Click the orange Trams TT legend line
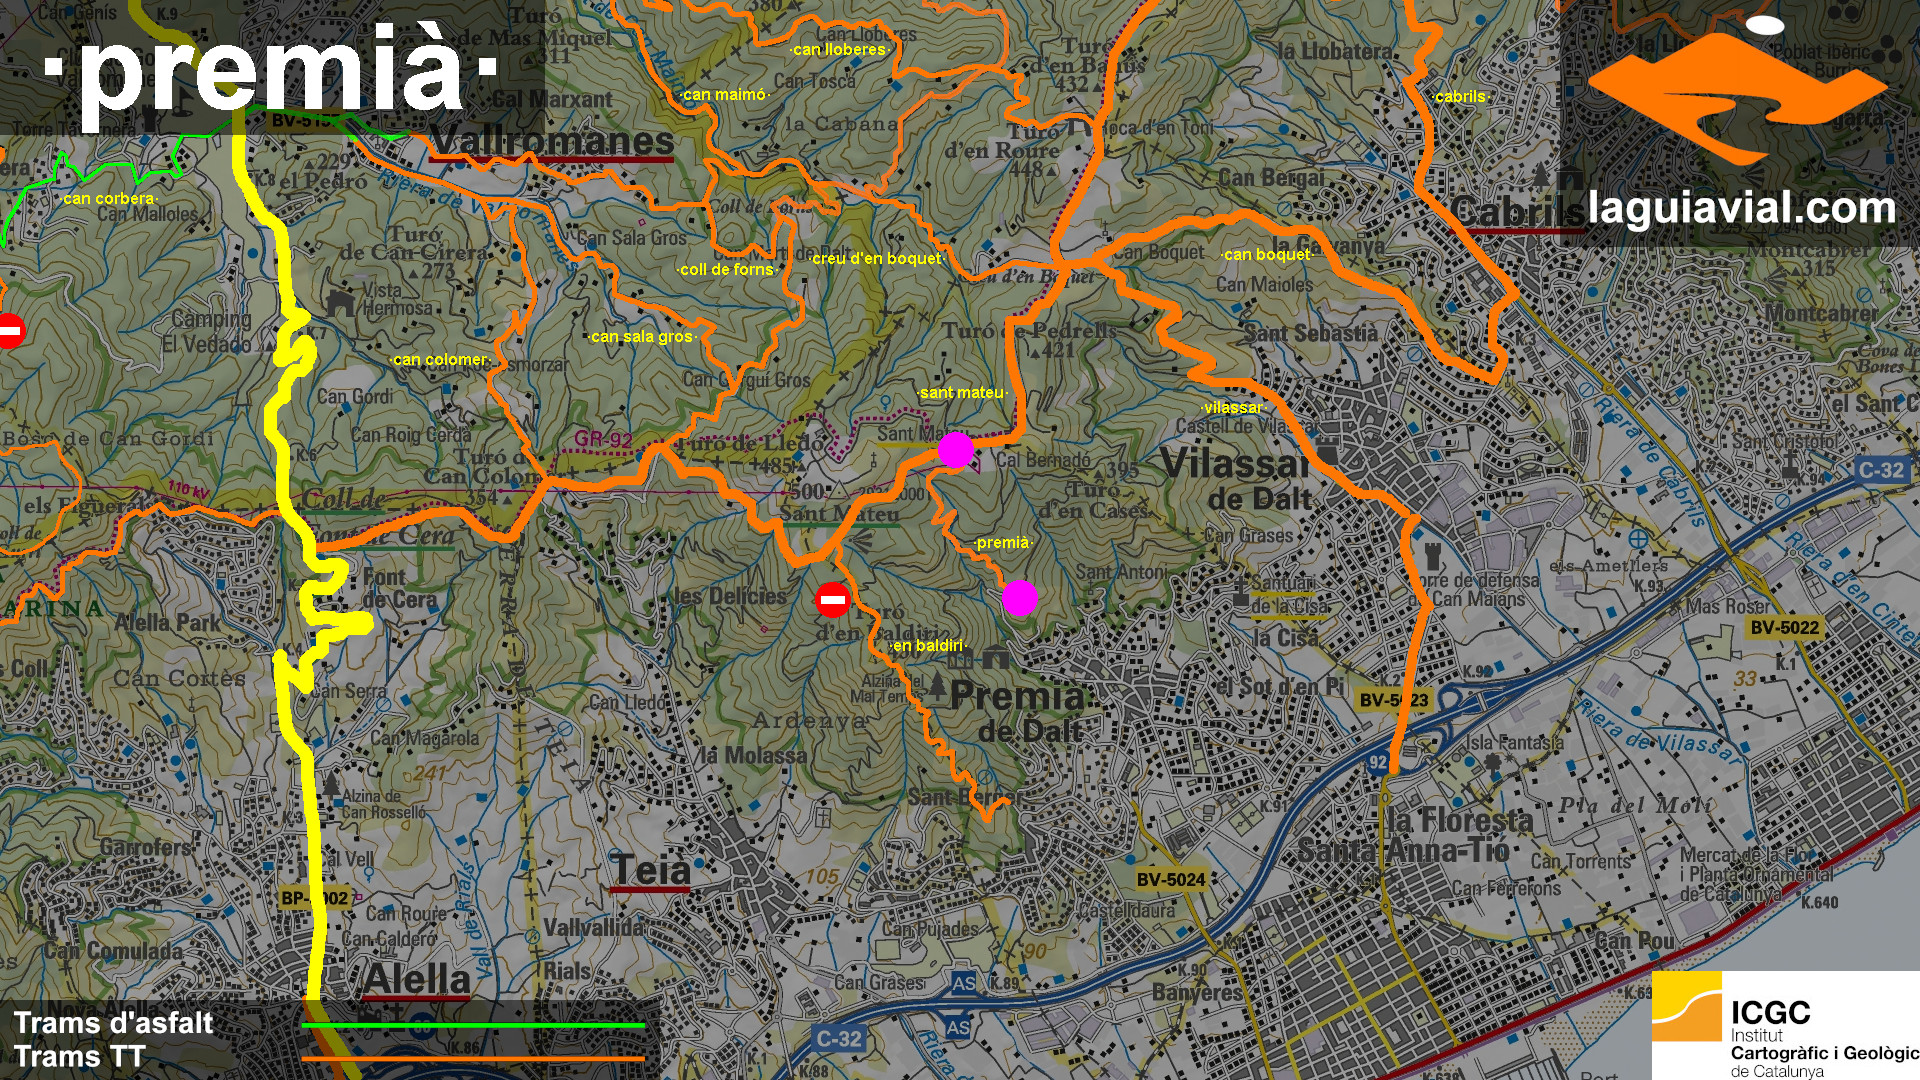 pos(473,1058)
